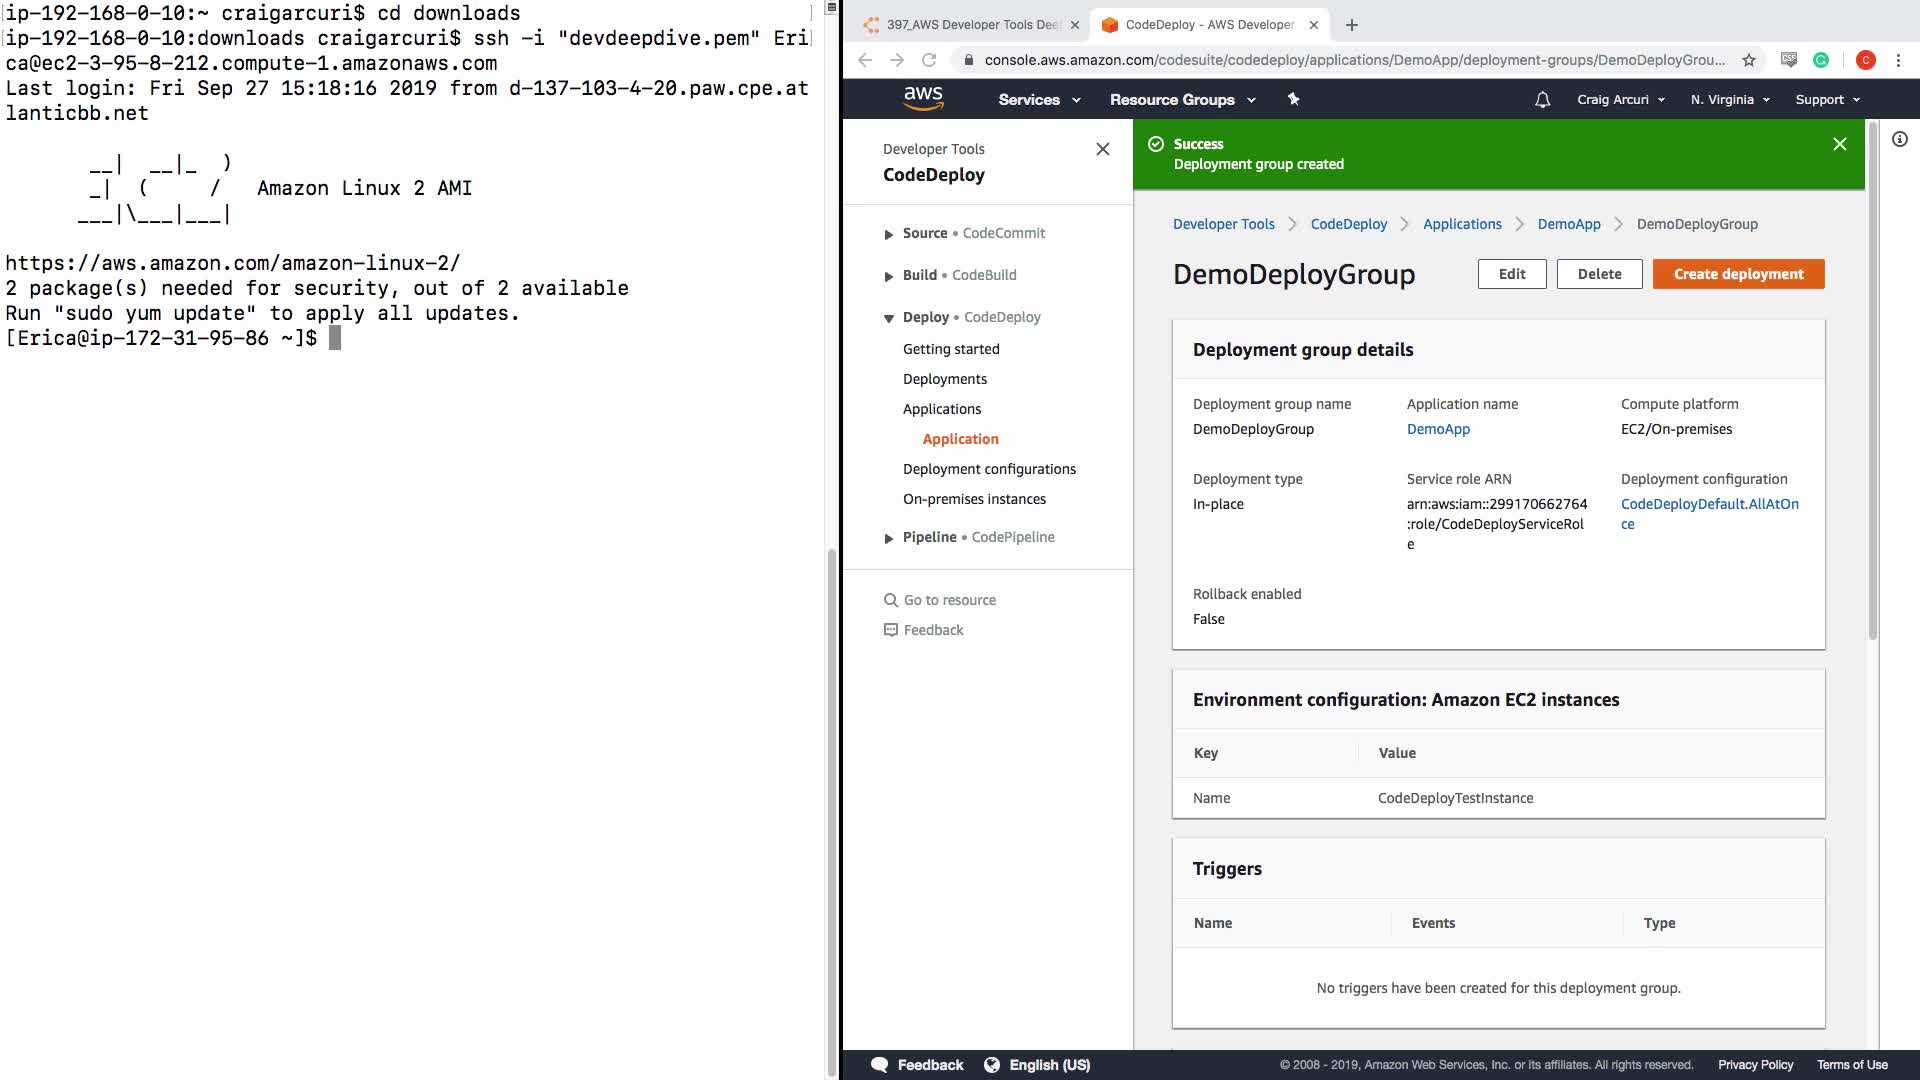Viewport: 1920px width, 1080px height.
Task: Collapse the Deploy CodeDeploy section
Action: pyautogui.click(x=888, y=318)
